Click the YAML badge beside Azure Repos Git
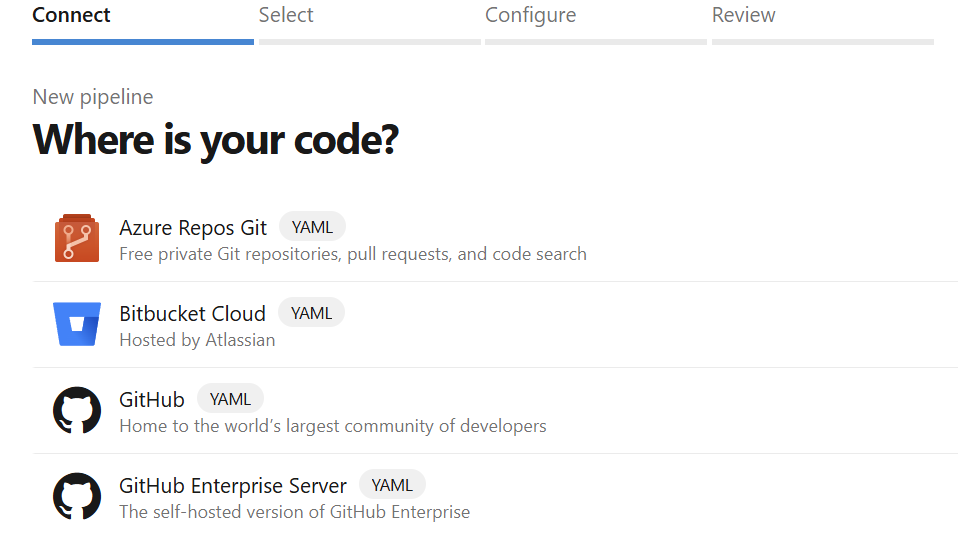958x560 pixels. 312,227
